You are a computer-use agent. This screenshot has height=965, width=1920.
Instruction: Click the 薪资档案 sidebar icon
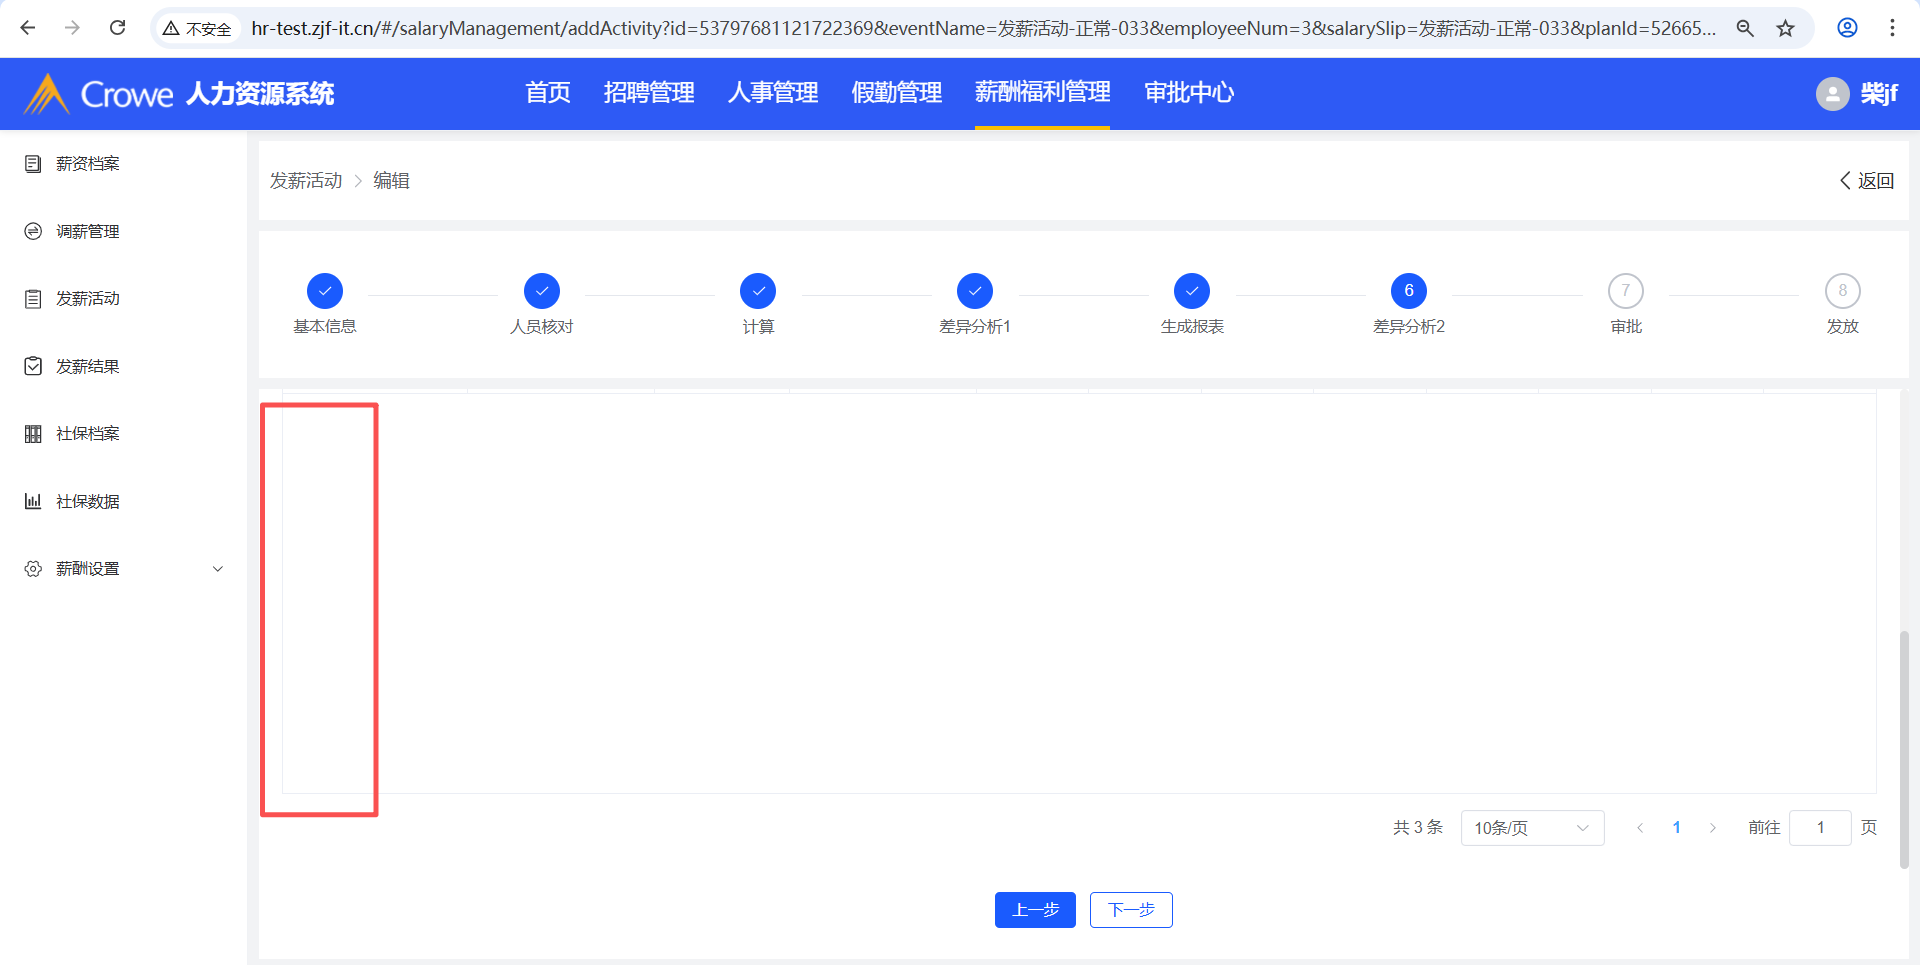click(33, 164)
